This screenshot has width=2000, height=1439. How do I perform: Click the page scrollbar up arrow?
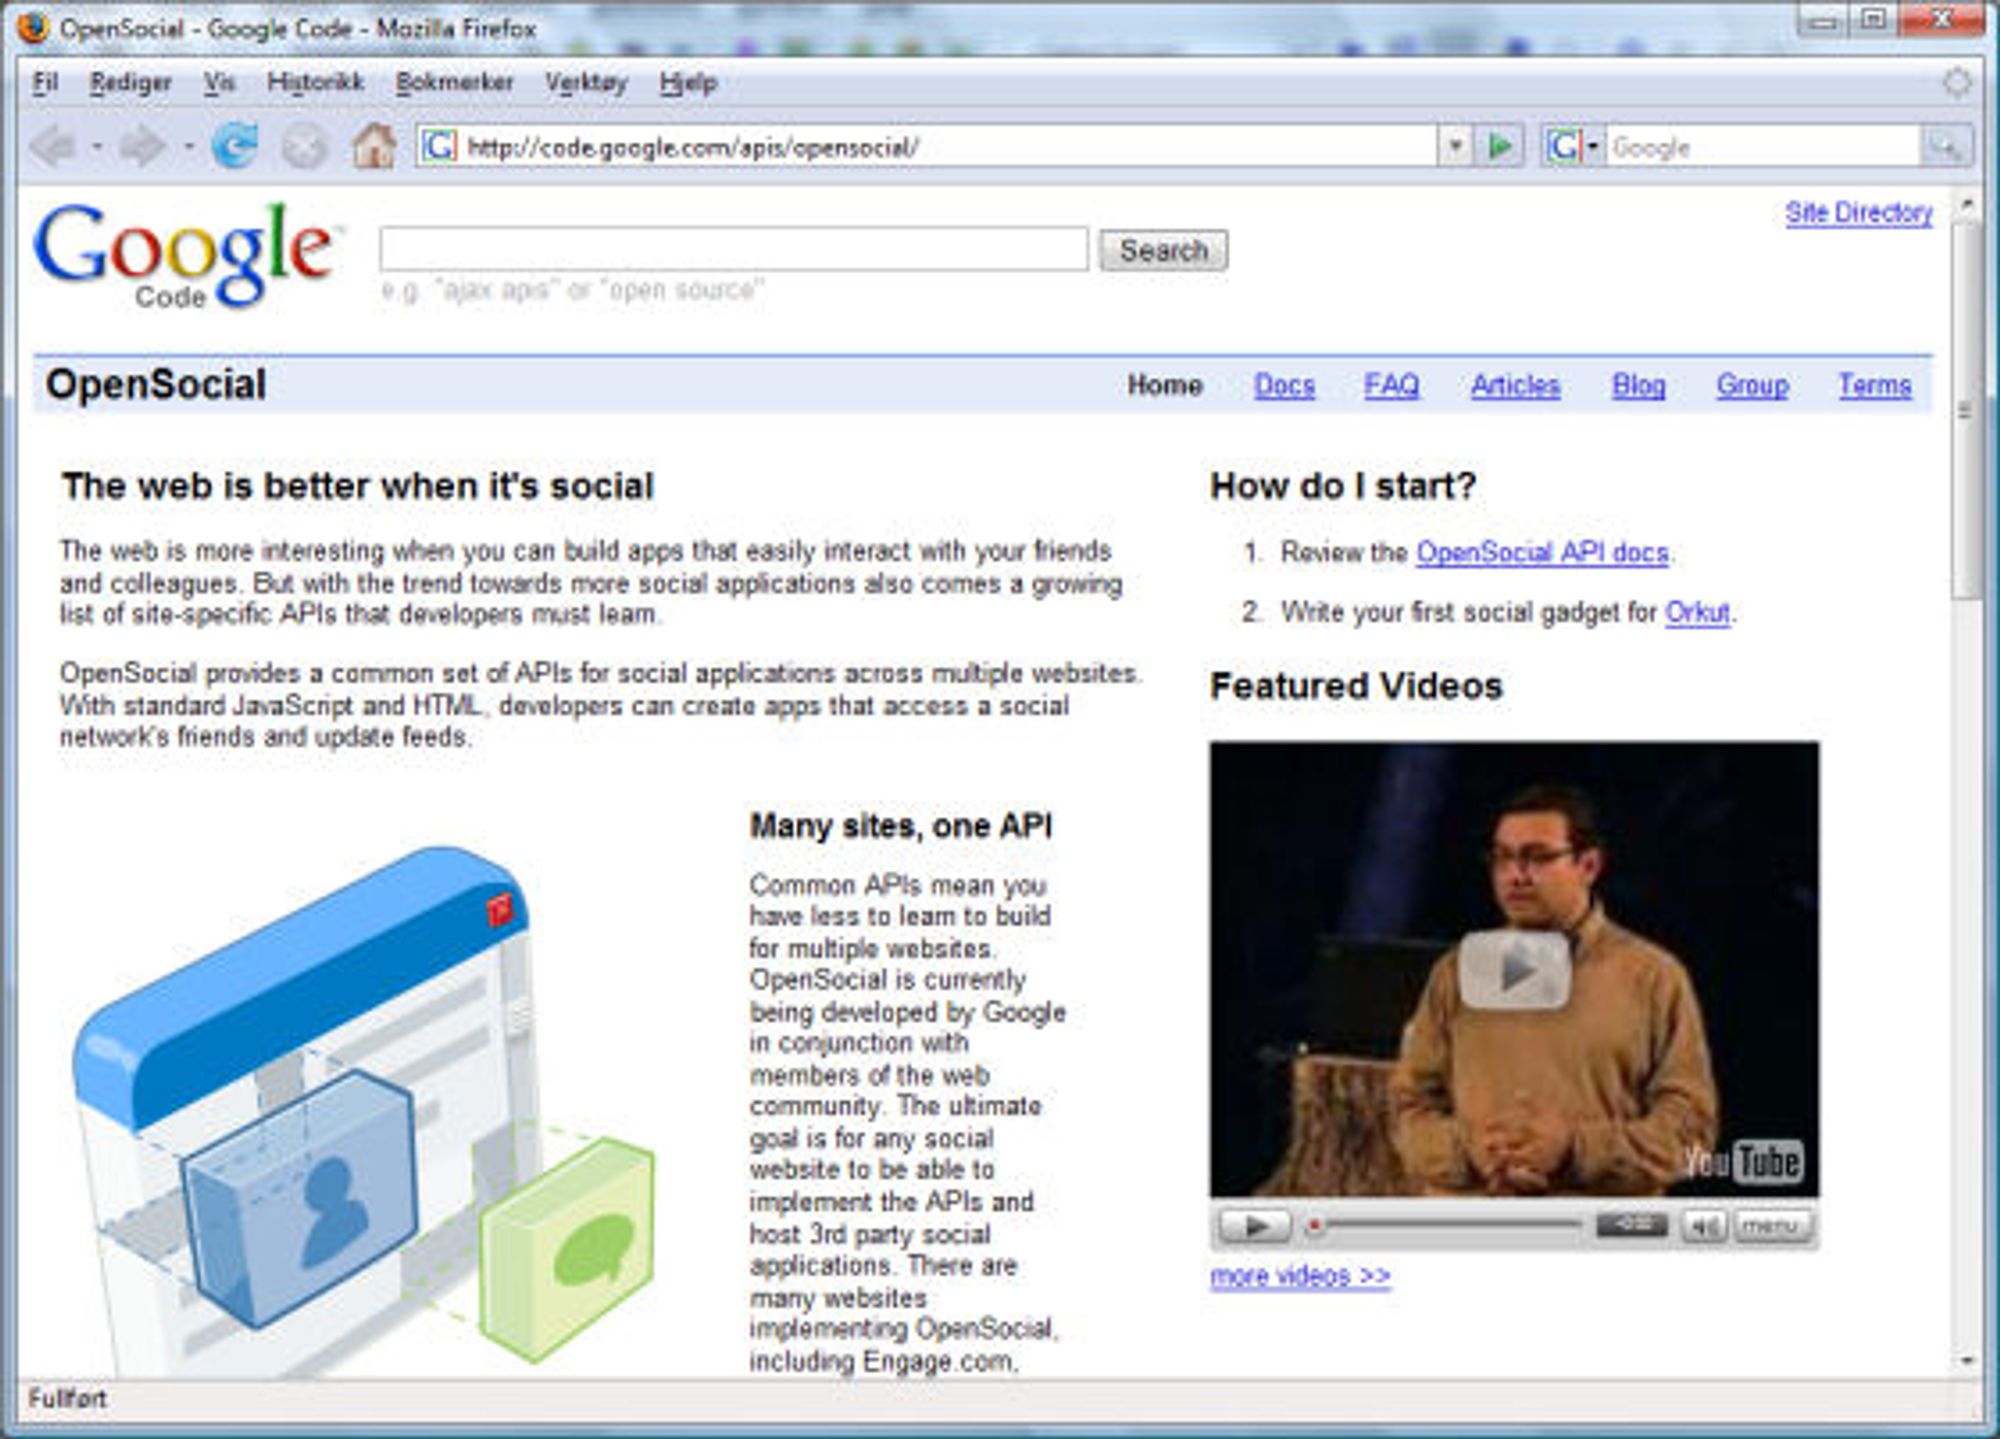coord(1967,204)
